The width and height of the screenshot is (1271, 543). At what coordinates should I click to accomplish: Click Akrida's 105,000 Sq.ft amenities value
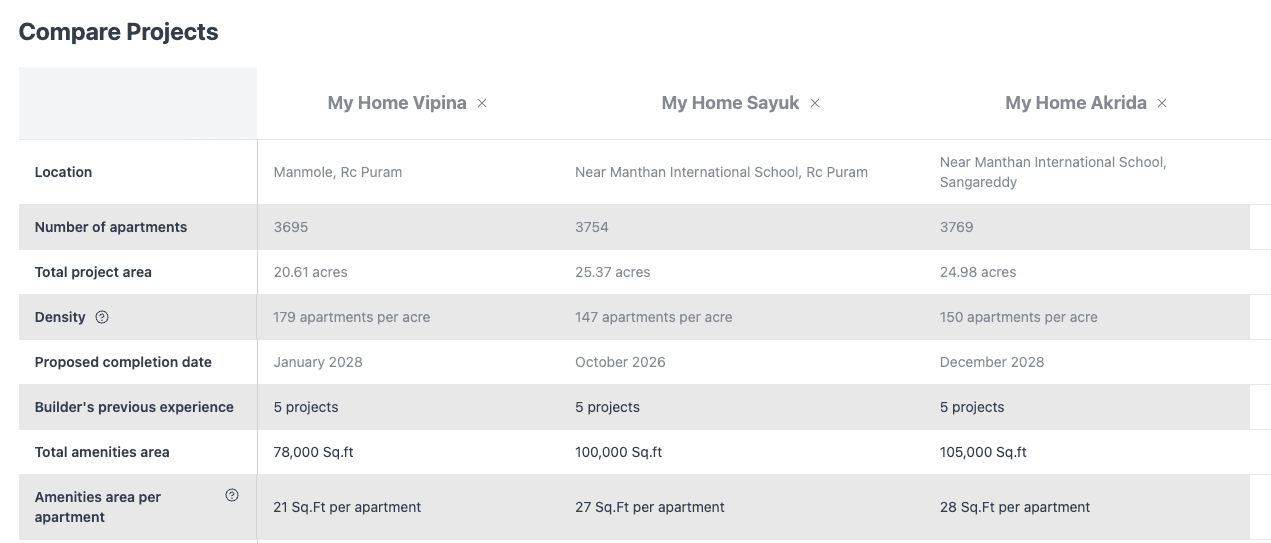point(983,452)
